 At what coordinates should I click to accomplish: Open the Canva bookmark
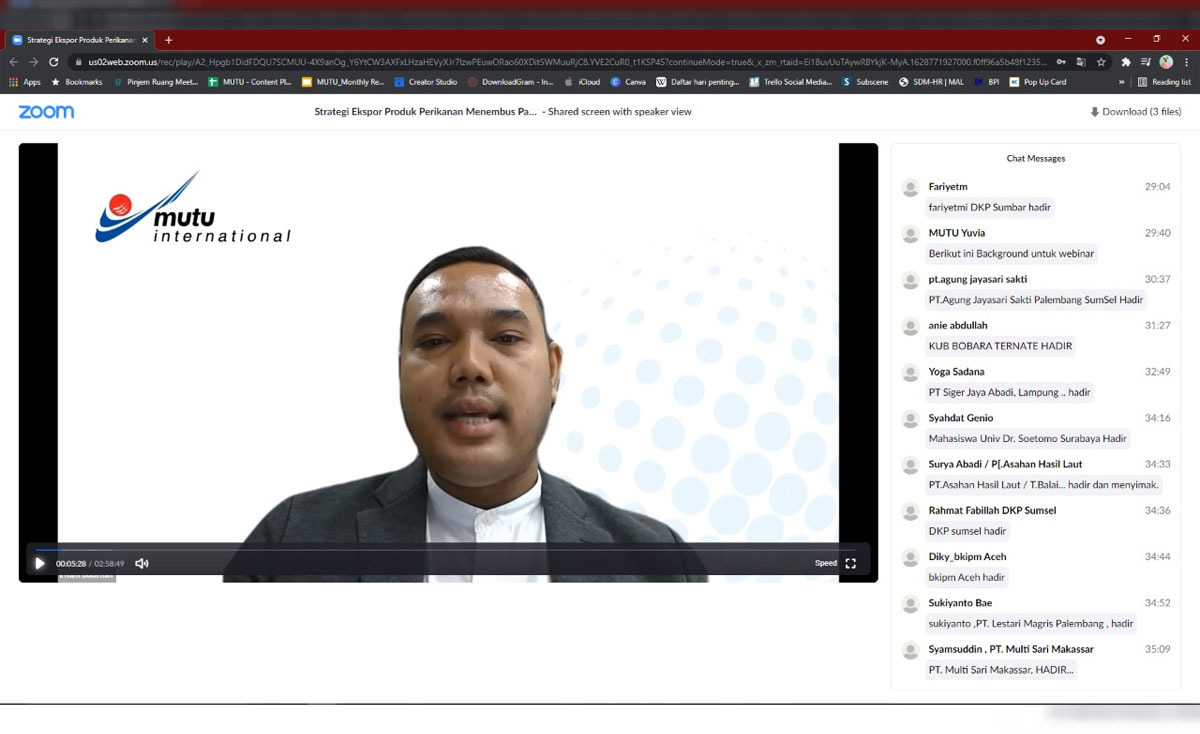[628, 82]
